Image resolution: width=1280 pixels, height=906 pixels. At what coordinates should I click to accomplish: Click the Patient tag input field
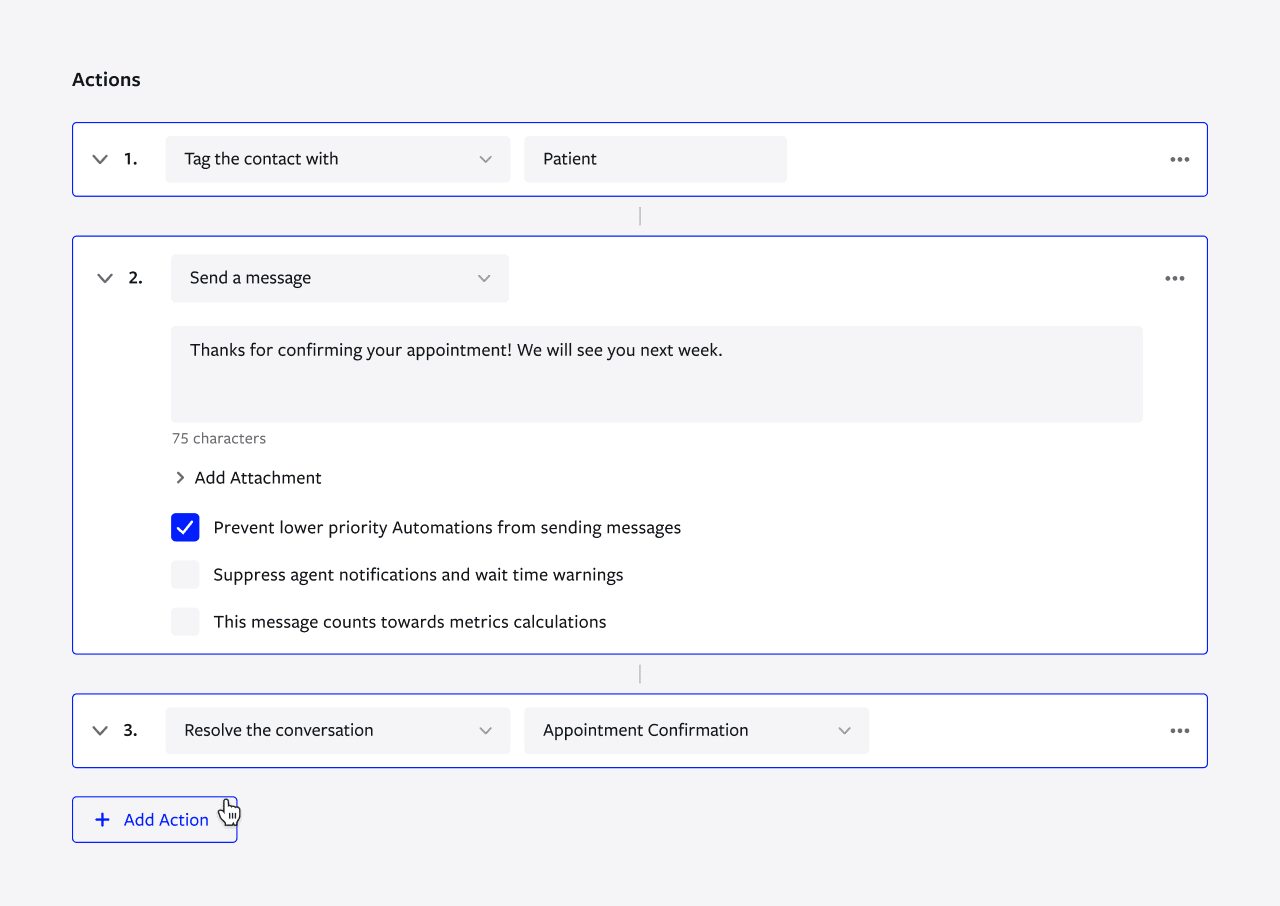[x=655, y=159]
